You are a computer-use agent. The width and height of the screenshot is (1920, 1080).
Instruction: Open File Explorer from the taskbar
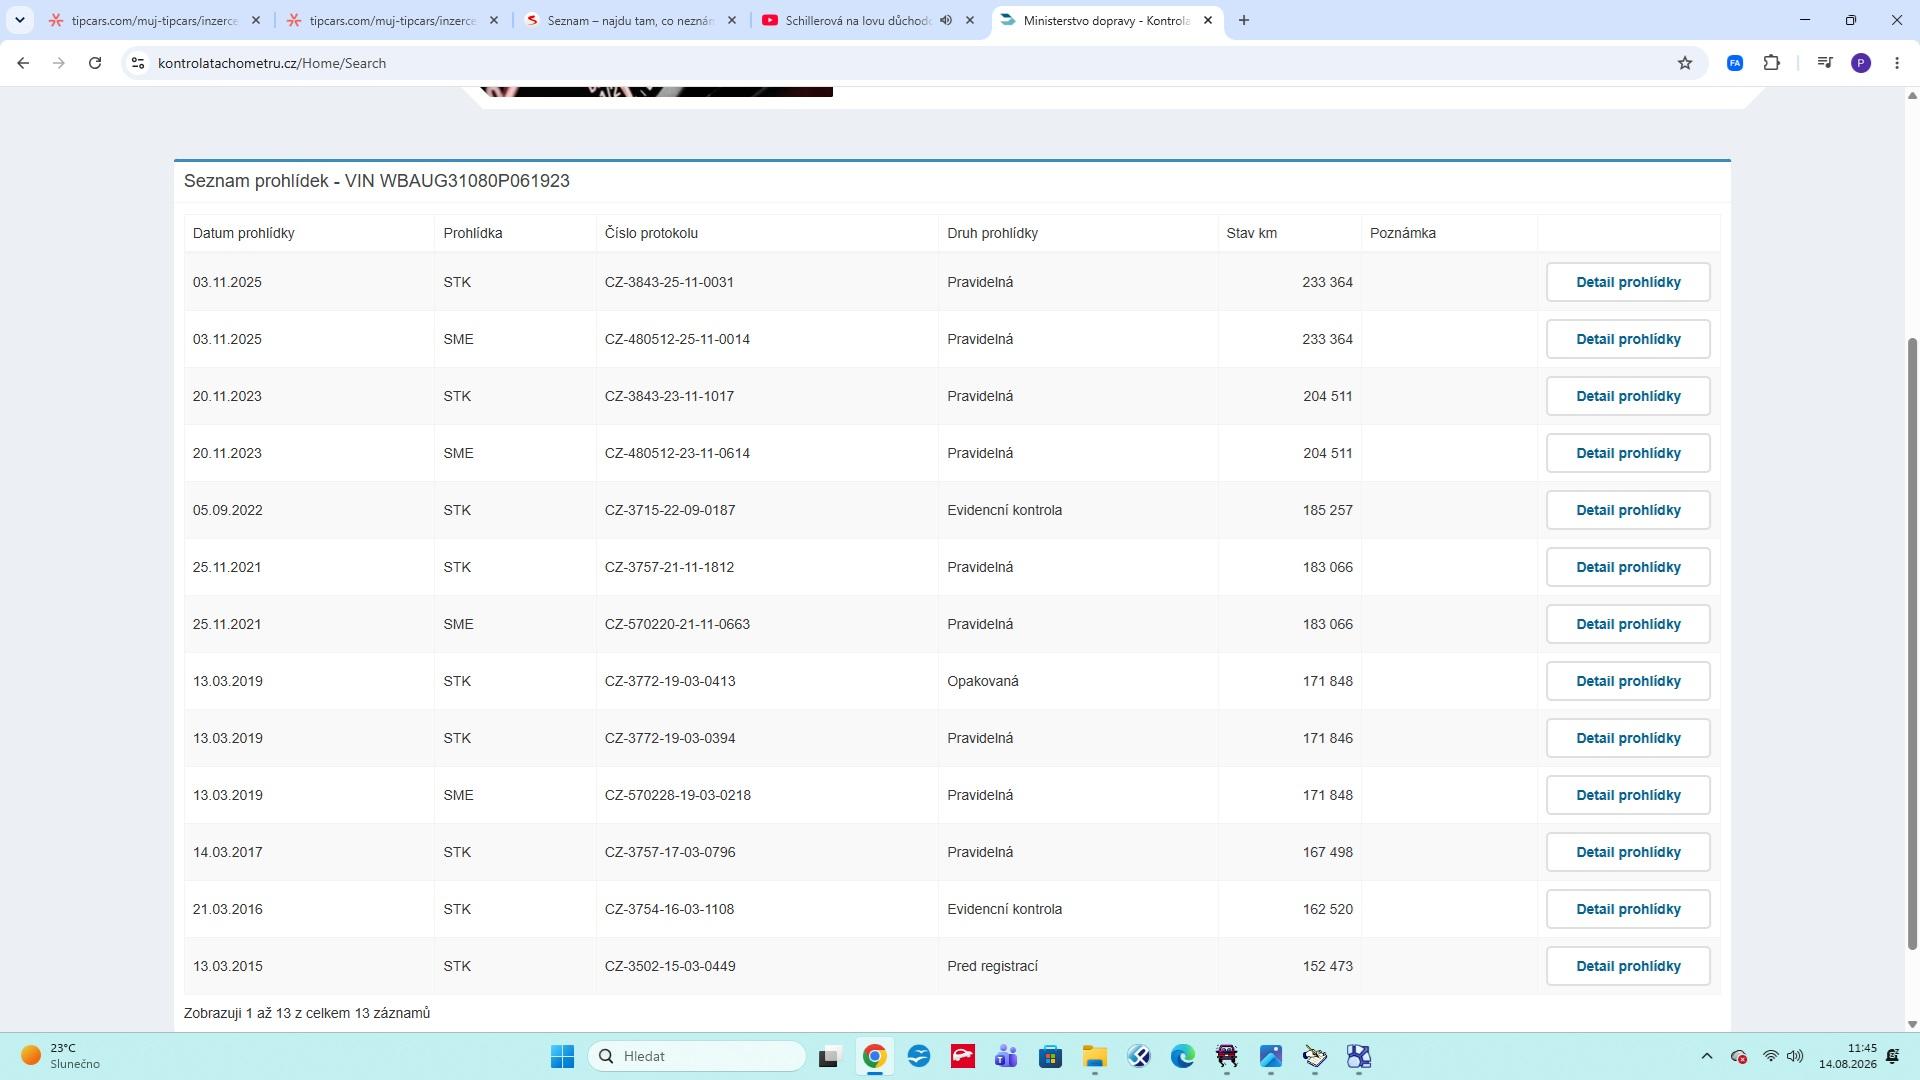click(x=1094, y=1056)
